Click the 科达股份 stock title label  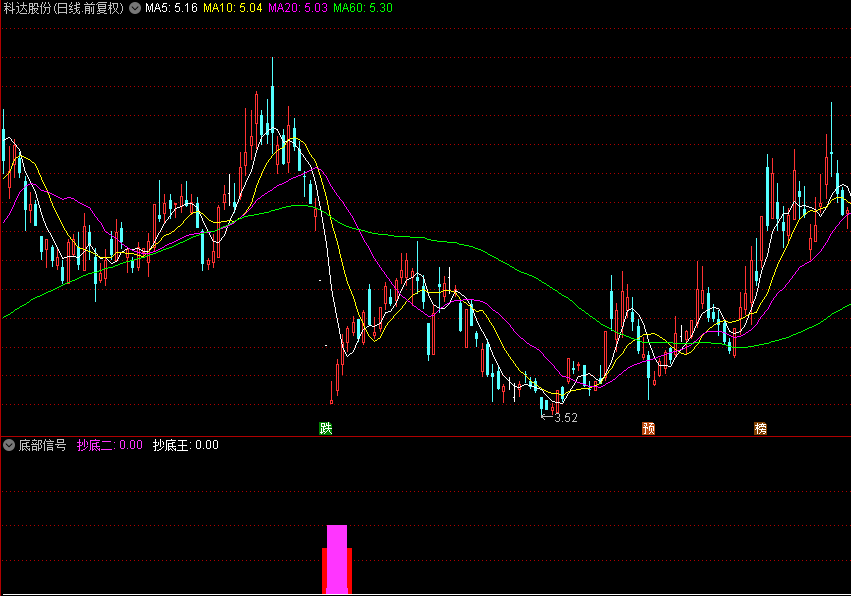[x=64, y=8]
